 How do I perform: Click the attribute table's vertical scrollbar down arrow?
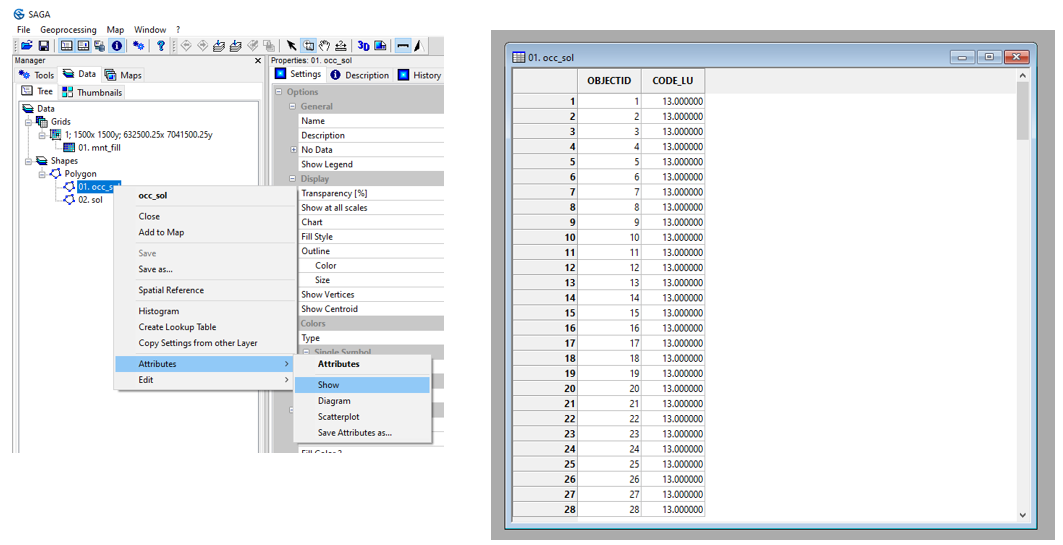point(1022,514)
